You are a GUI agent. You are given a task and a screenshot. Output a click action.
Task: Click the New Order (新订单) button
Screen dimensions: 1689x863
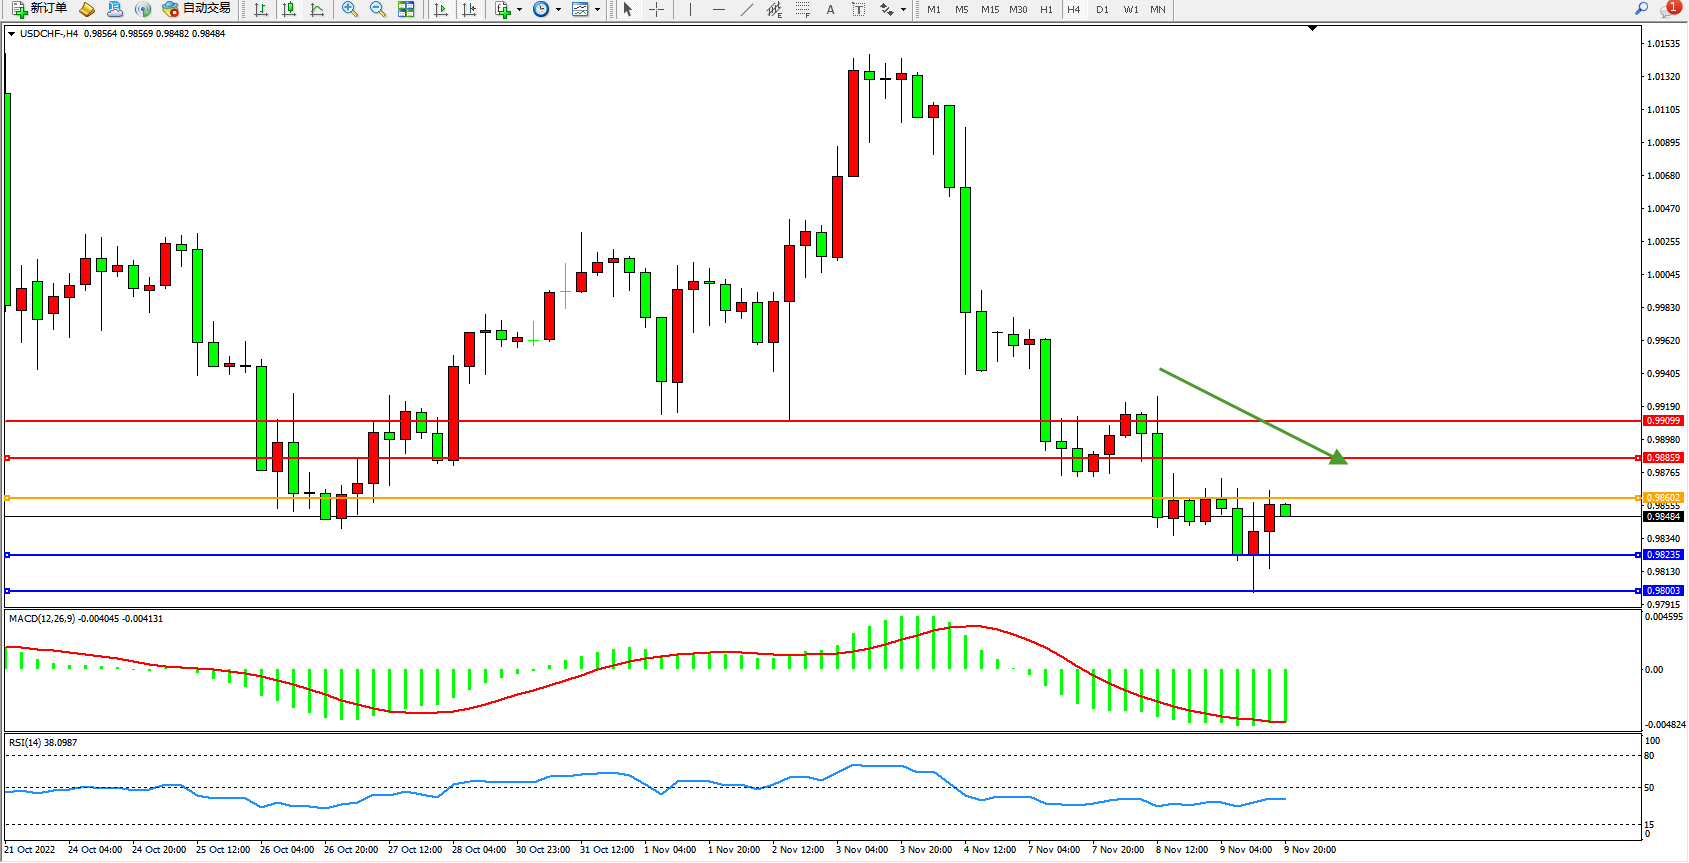[40, 9]
